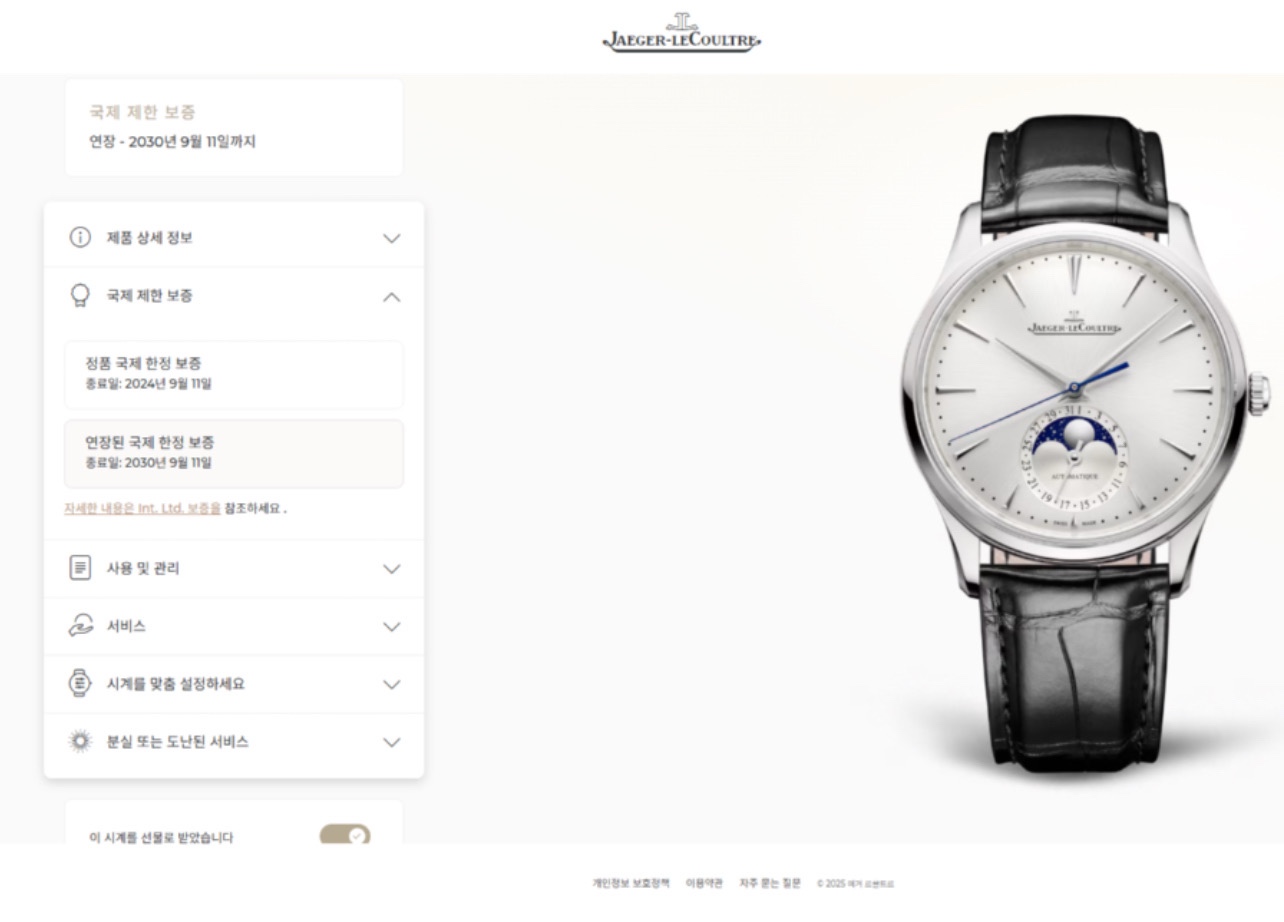This screenshot has height=922, width=1284.
Task: Click the watch icon beside 시계를 맞춤 설정하세요
Action: [x=80, y=684]
